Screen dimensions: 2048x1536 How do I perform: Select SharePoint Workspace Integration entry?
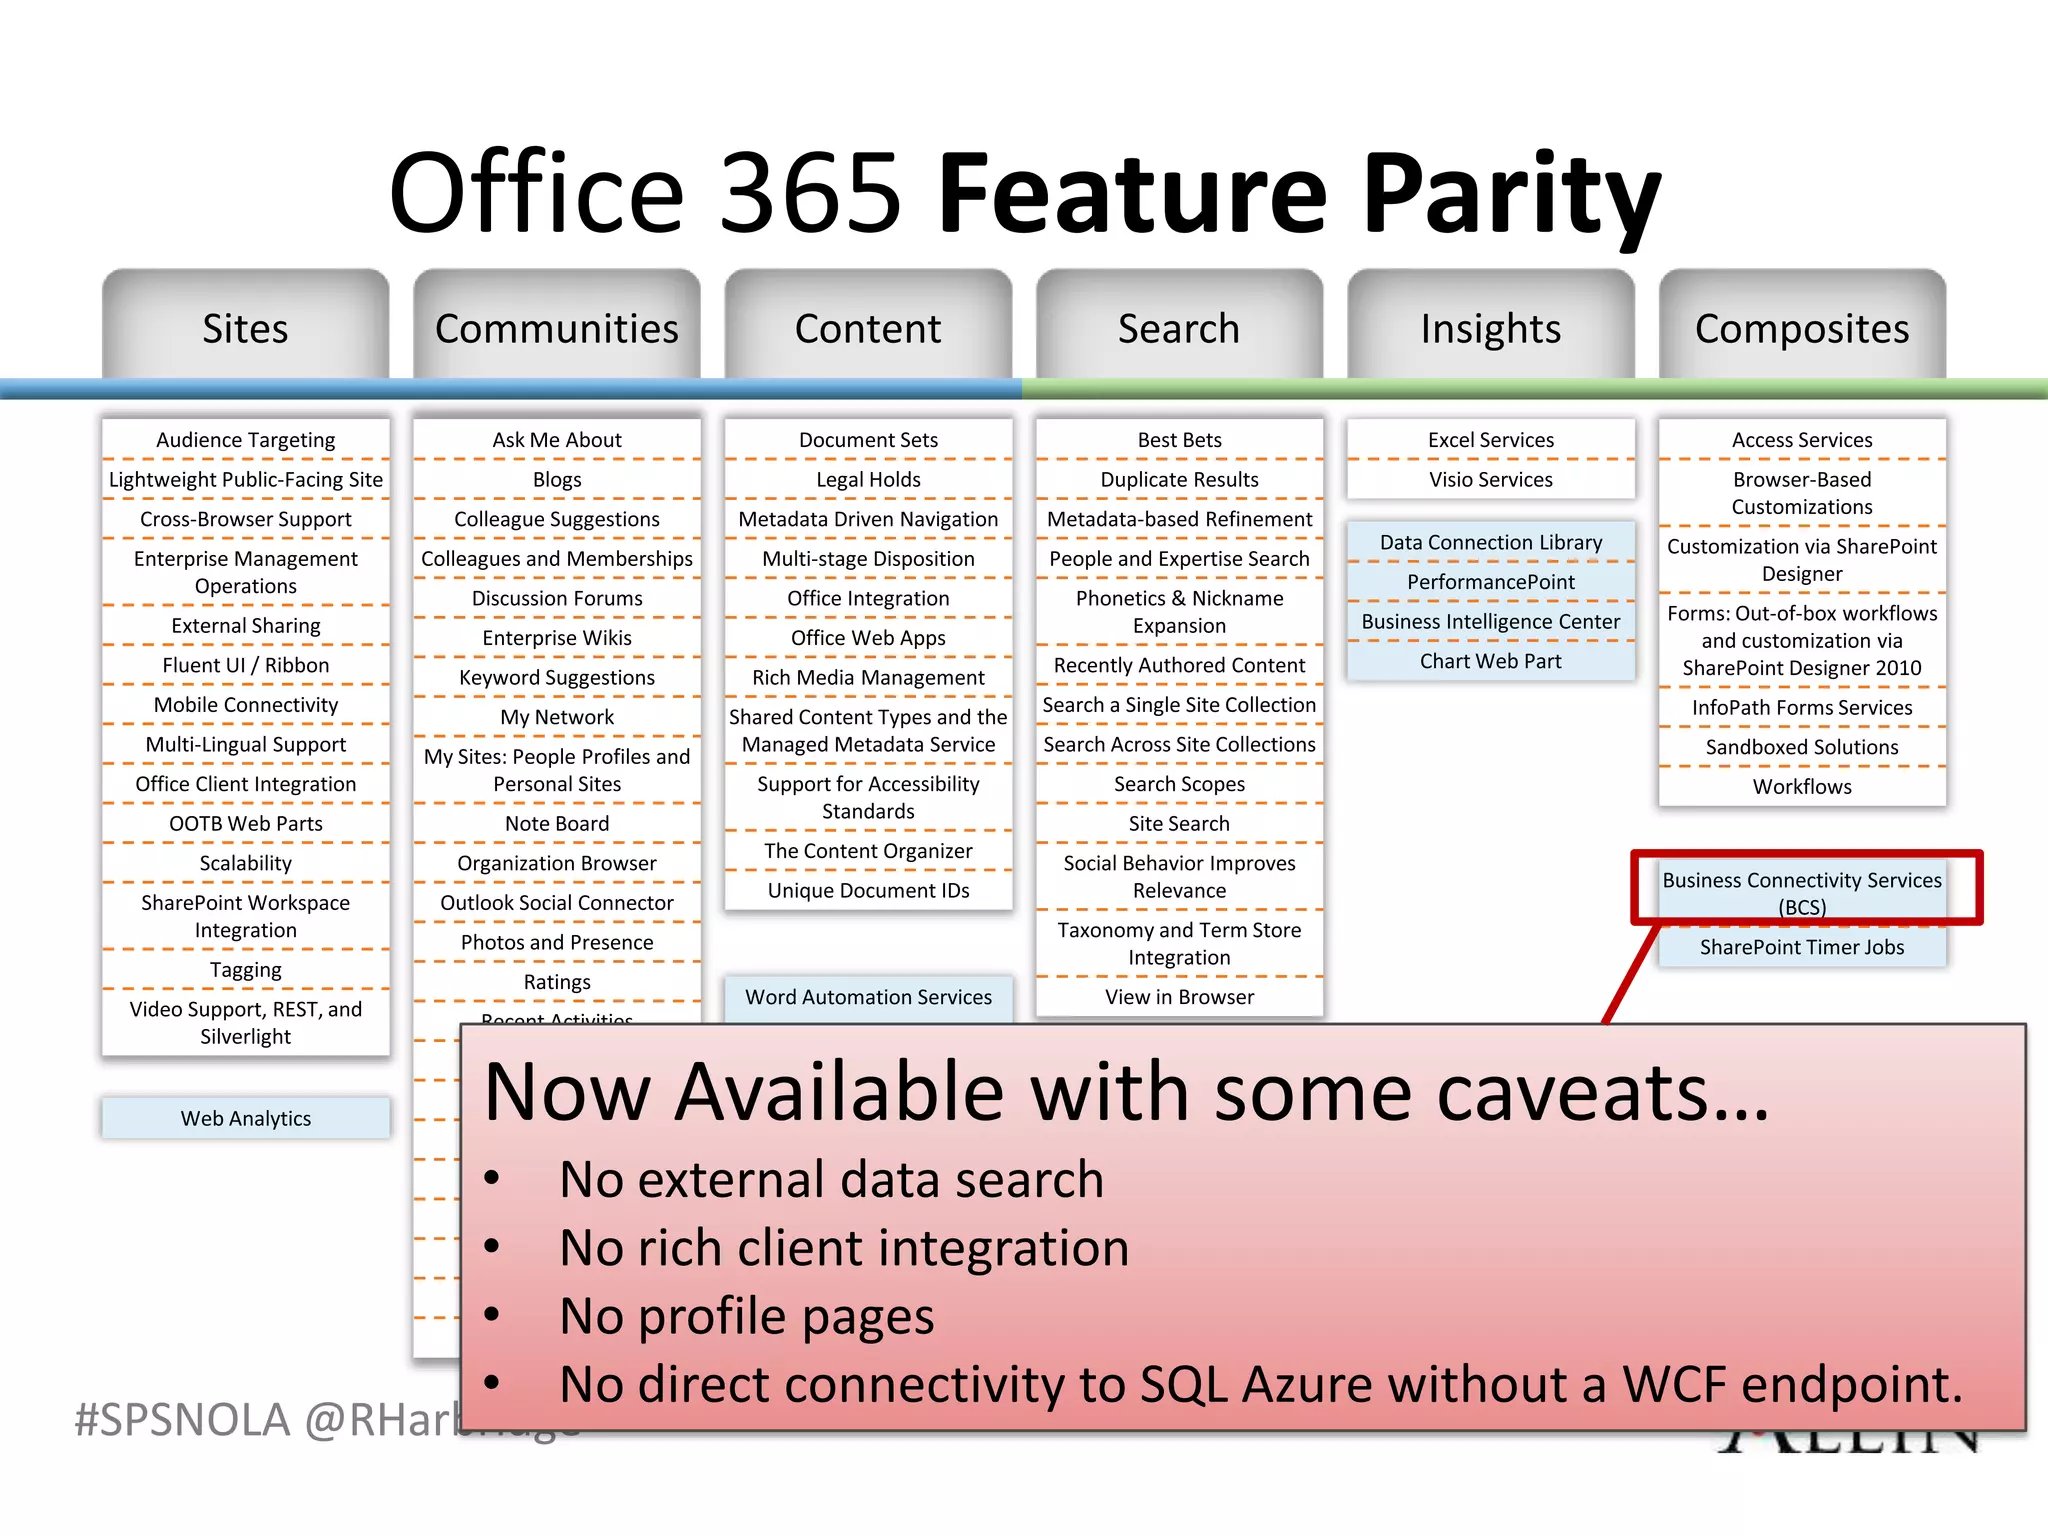point(246,916)
